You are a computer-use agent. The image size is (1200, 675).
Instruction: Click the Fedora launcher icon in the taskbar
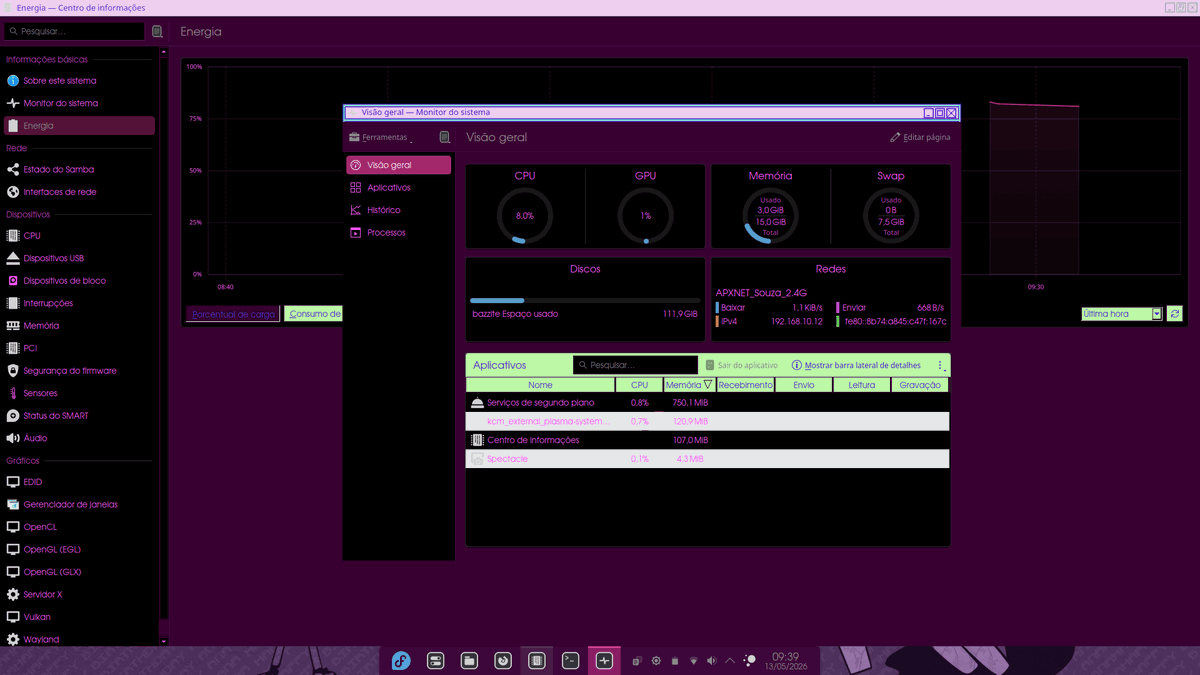pos(401,661)
